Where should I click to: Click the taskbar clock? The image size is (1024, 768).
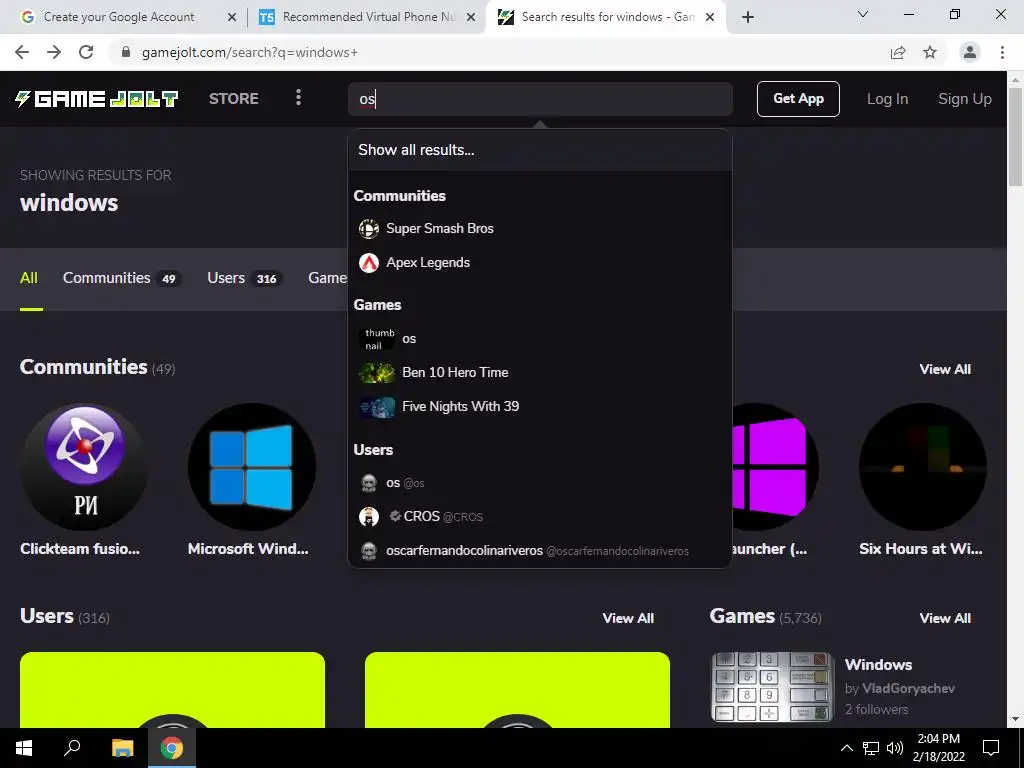point(938,748)
